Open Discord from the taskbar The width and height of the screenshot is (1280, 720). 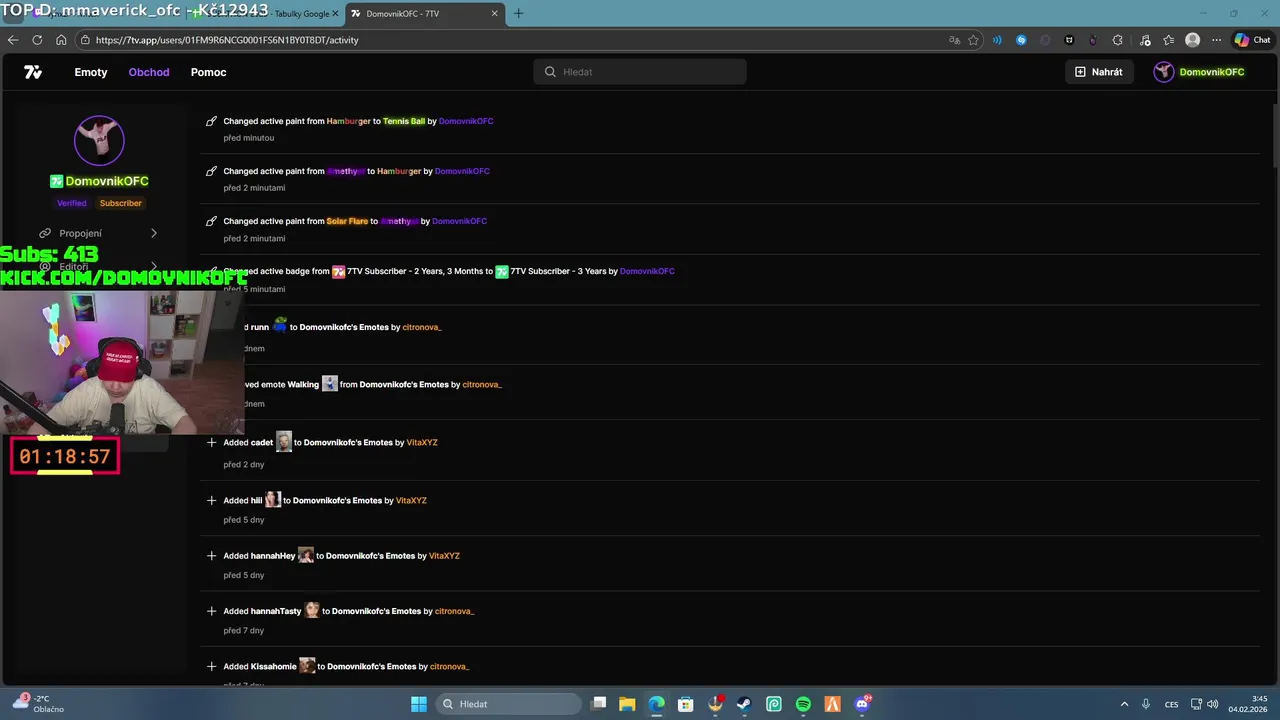pos(862,704)
